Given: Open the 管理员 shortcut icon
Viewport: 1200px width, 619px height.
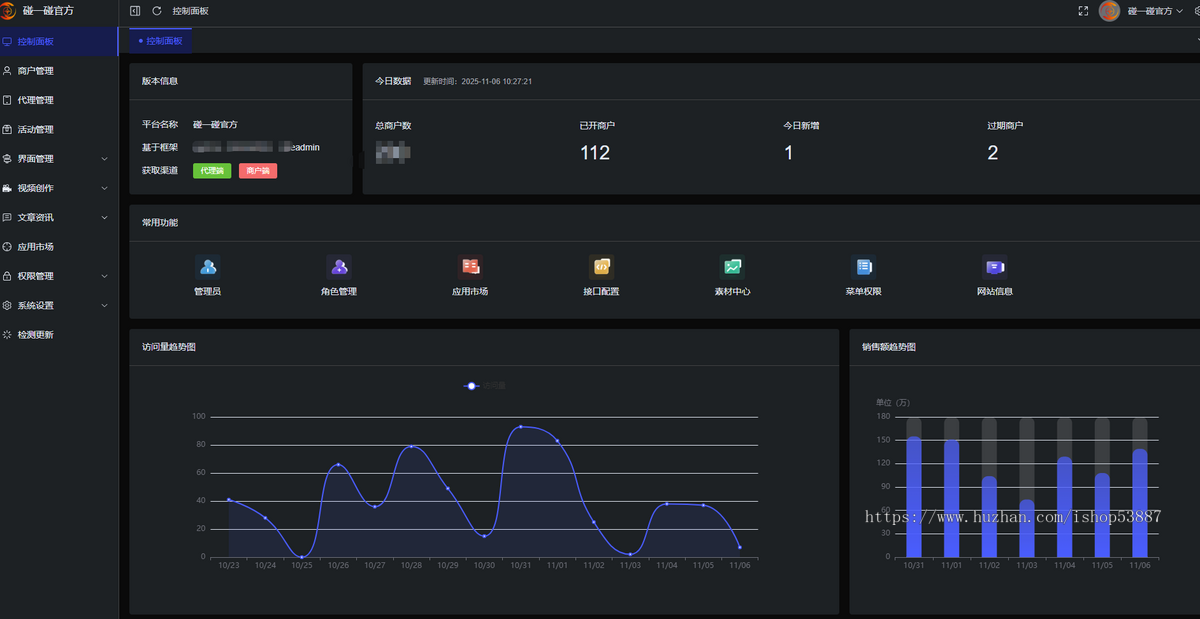Looking at the screenshot, I should coord(208,267).
